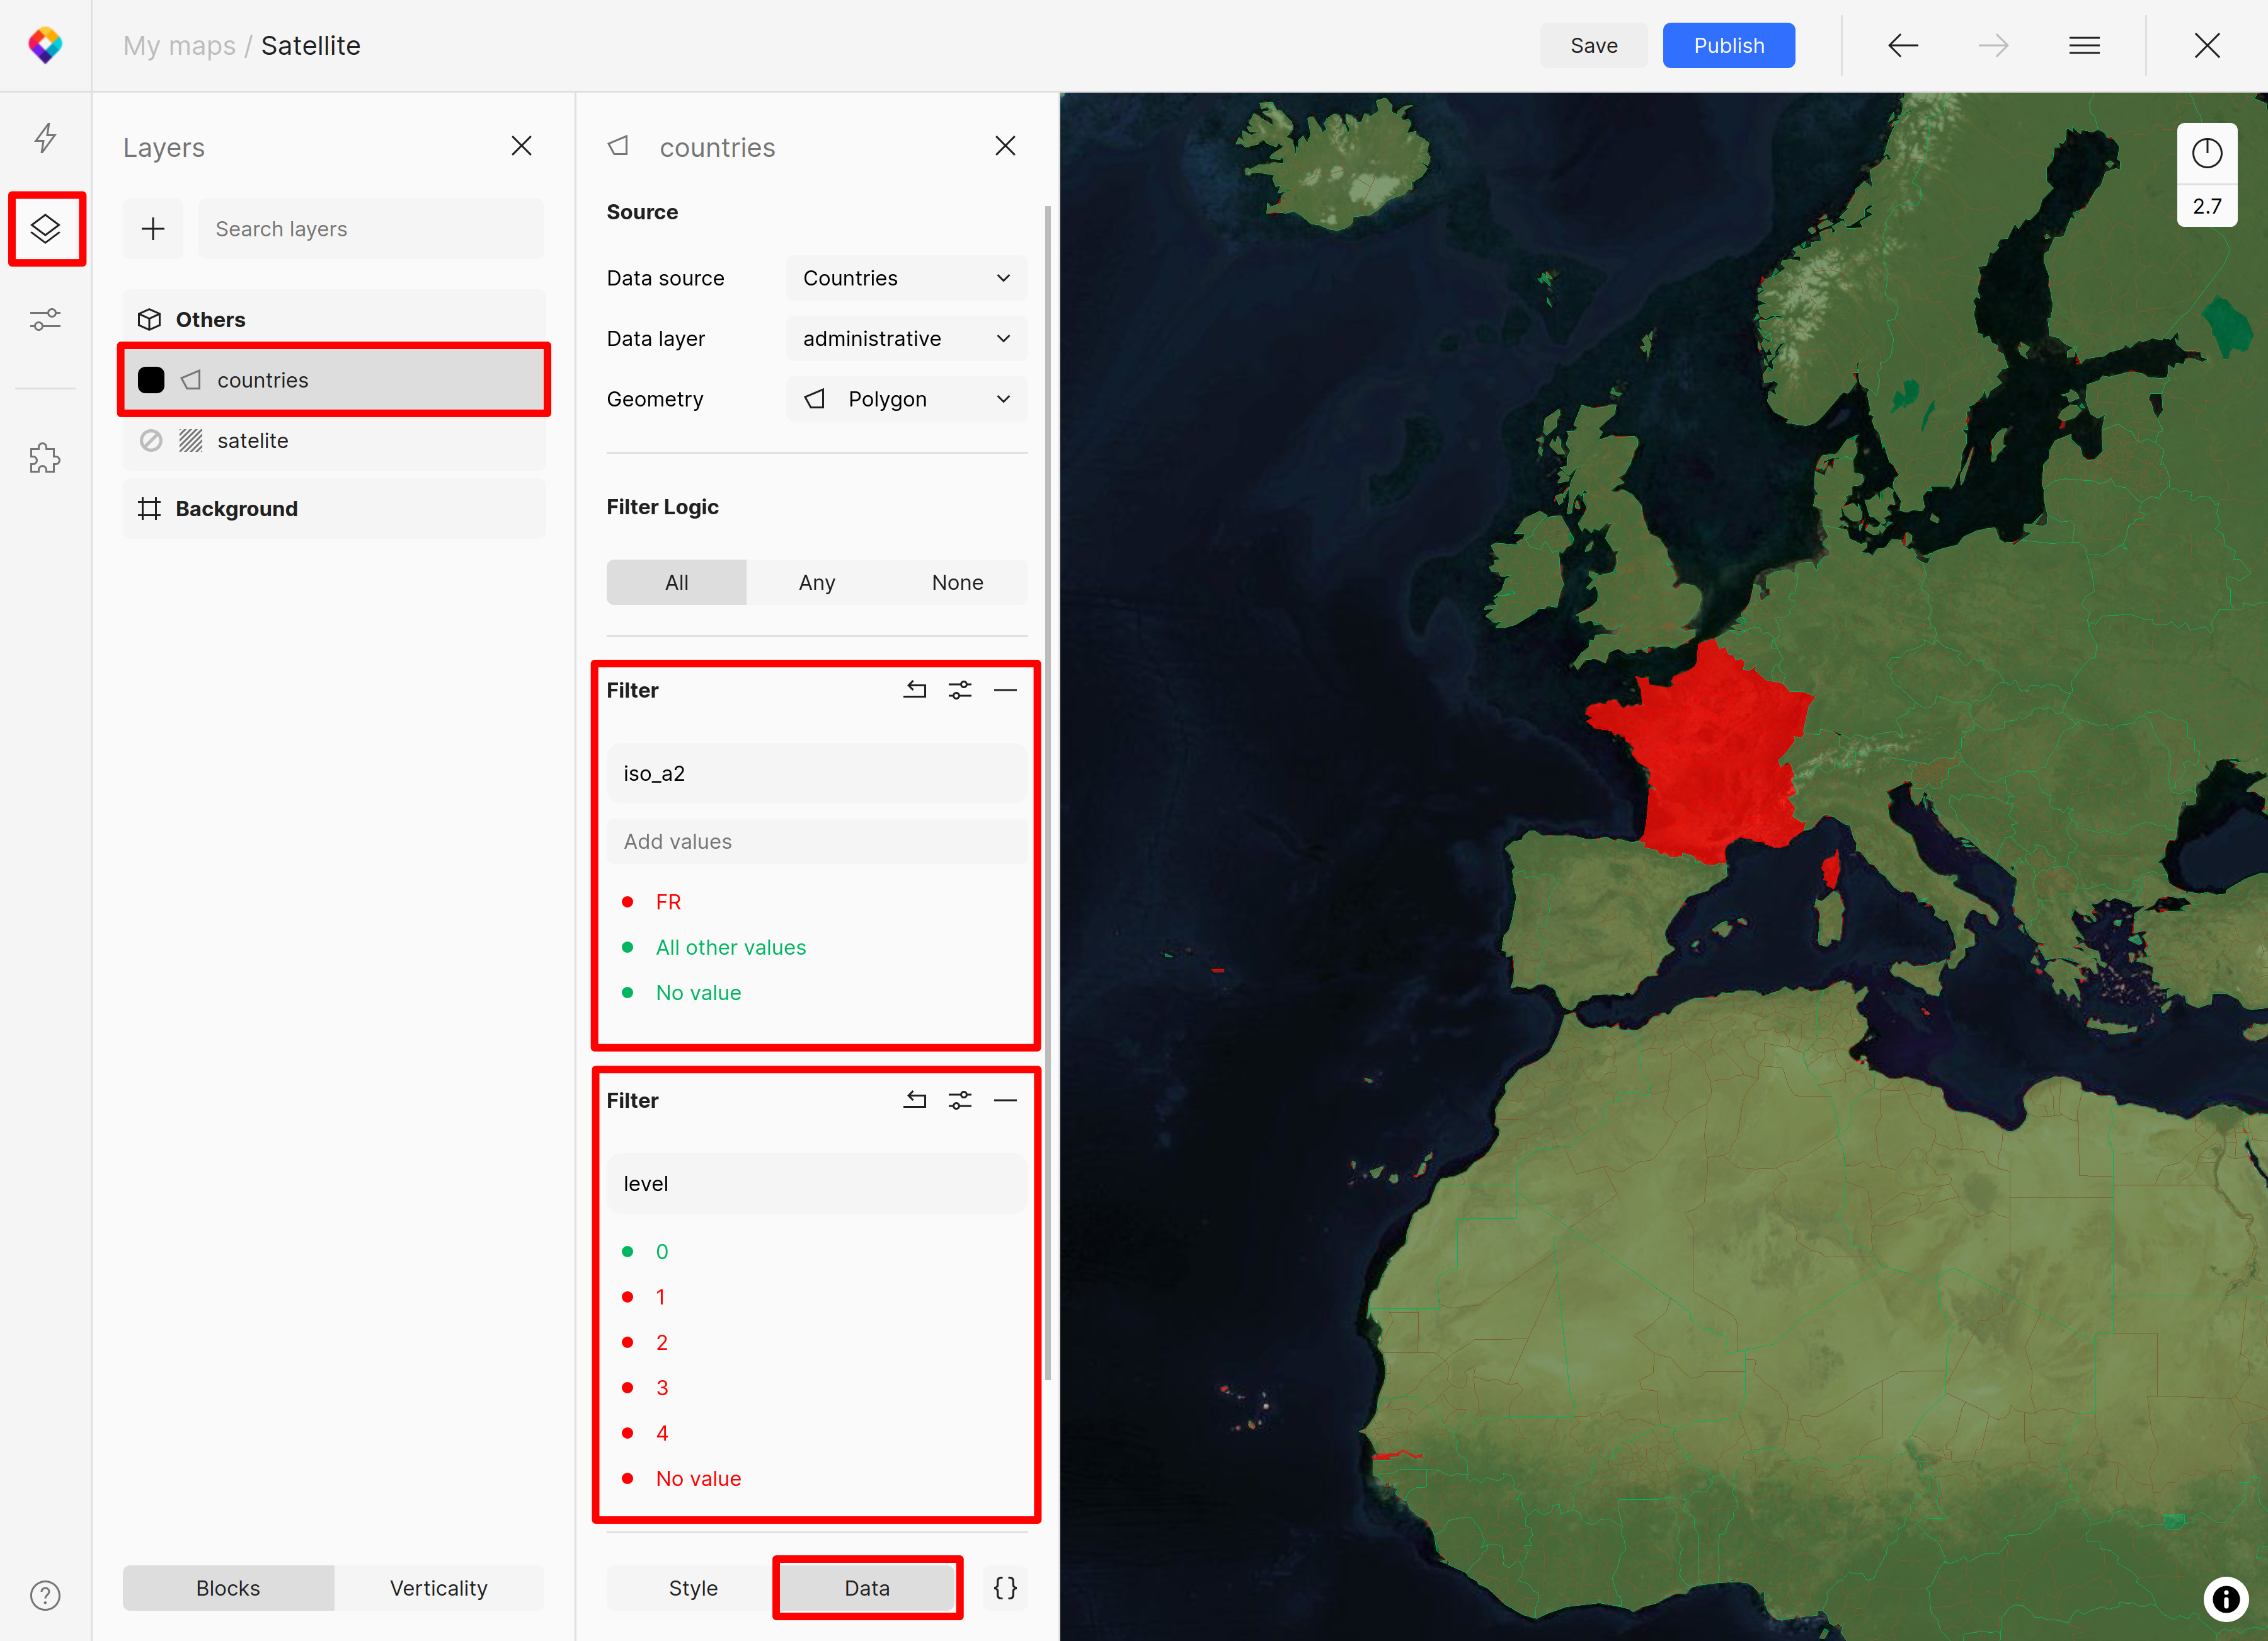This screenshot has width=2268, height=1641.
Task: Switch to the Style tab
Action: click(693, 1588)
